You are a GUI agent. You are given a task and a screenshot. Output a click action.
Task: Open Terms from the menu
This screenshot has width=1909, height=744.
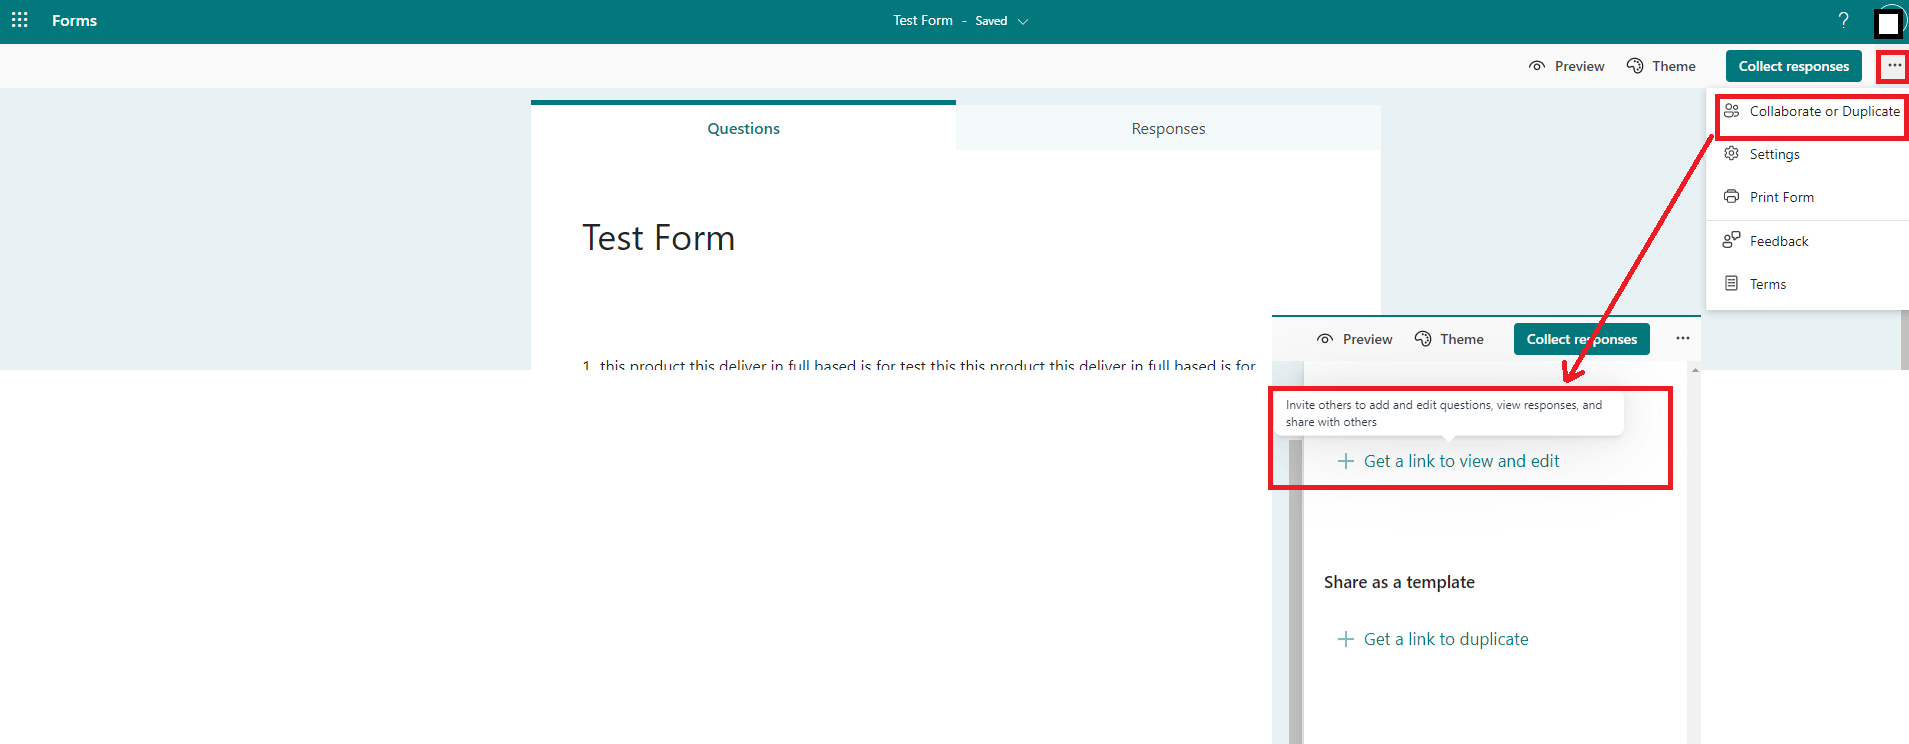click(x=1808, y=284)
